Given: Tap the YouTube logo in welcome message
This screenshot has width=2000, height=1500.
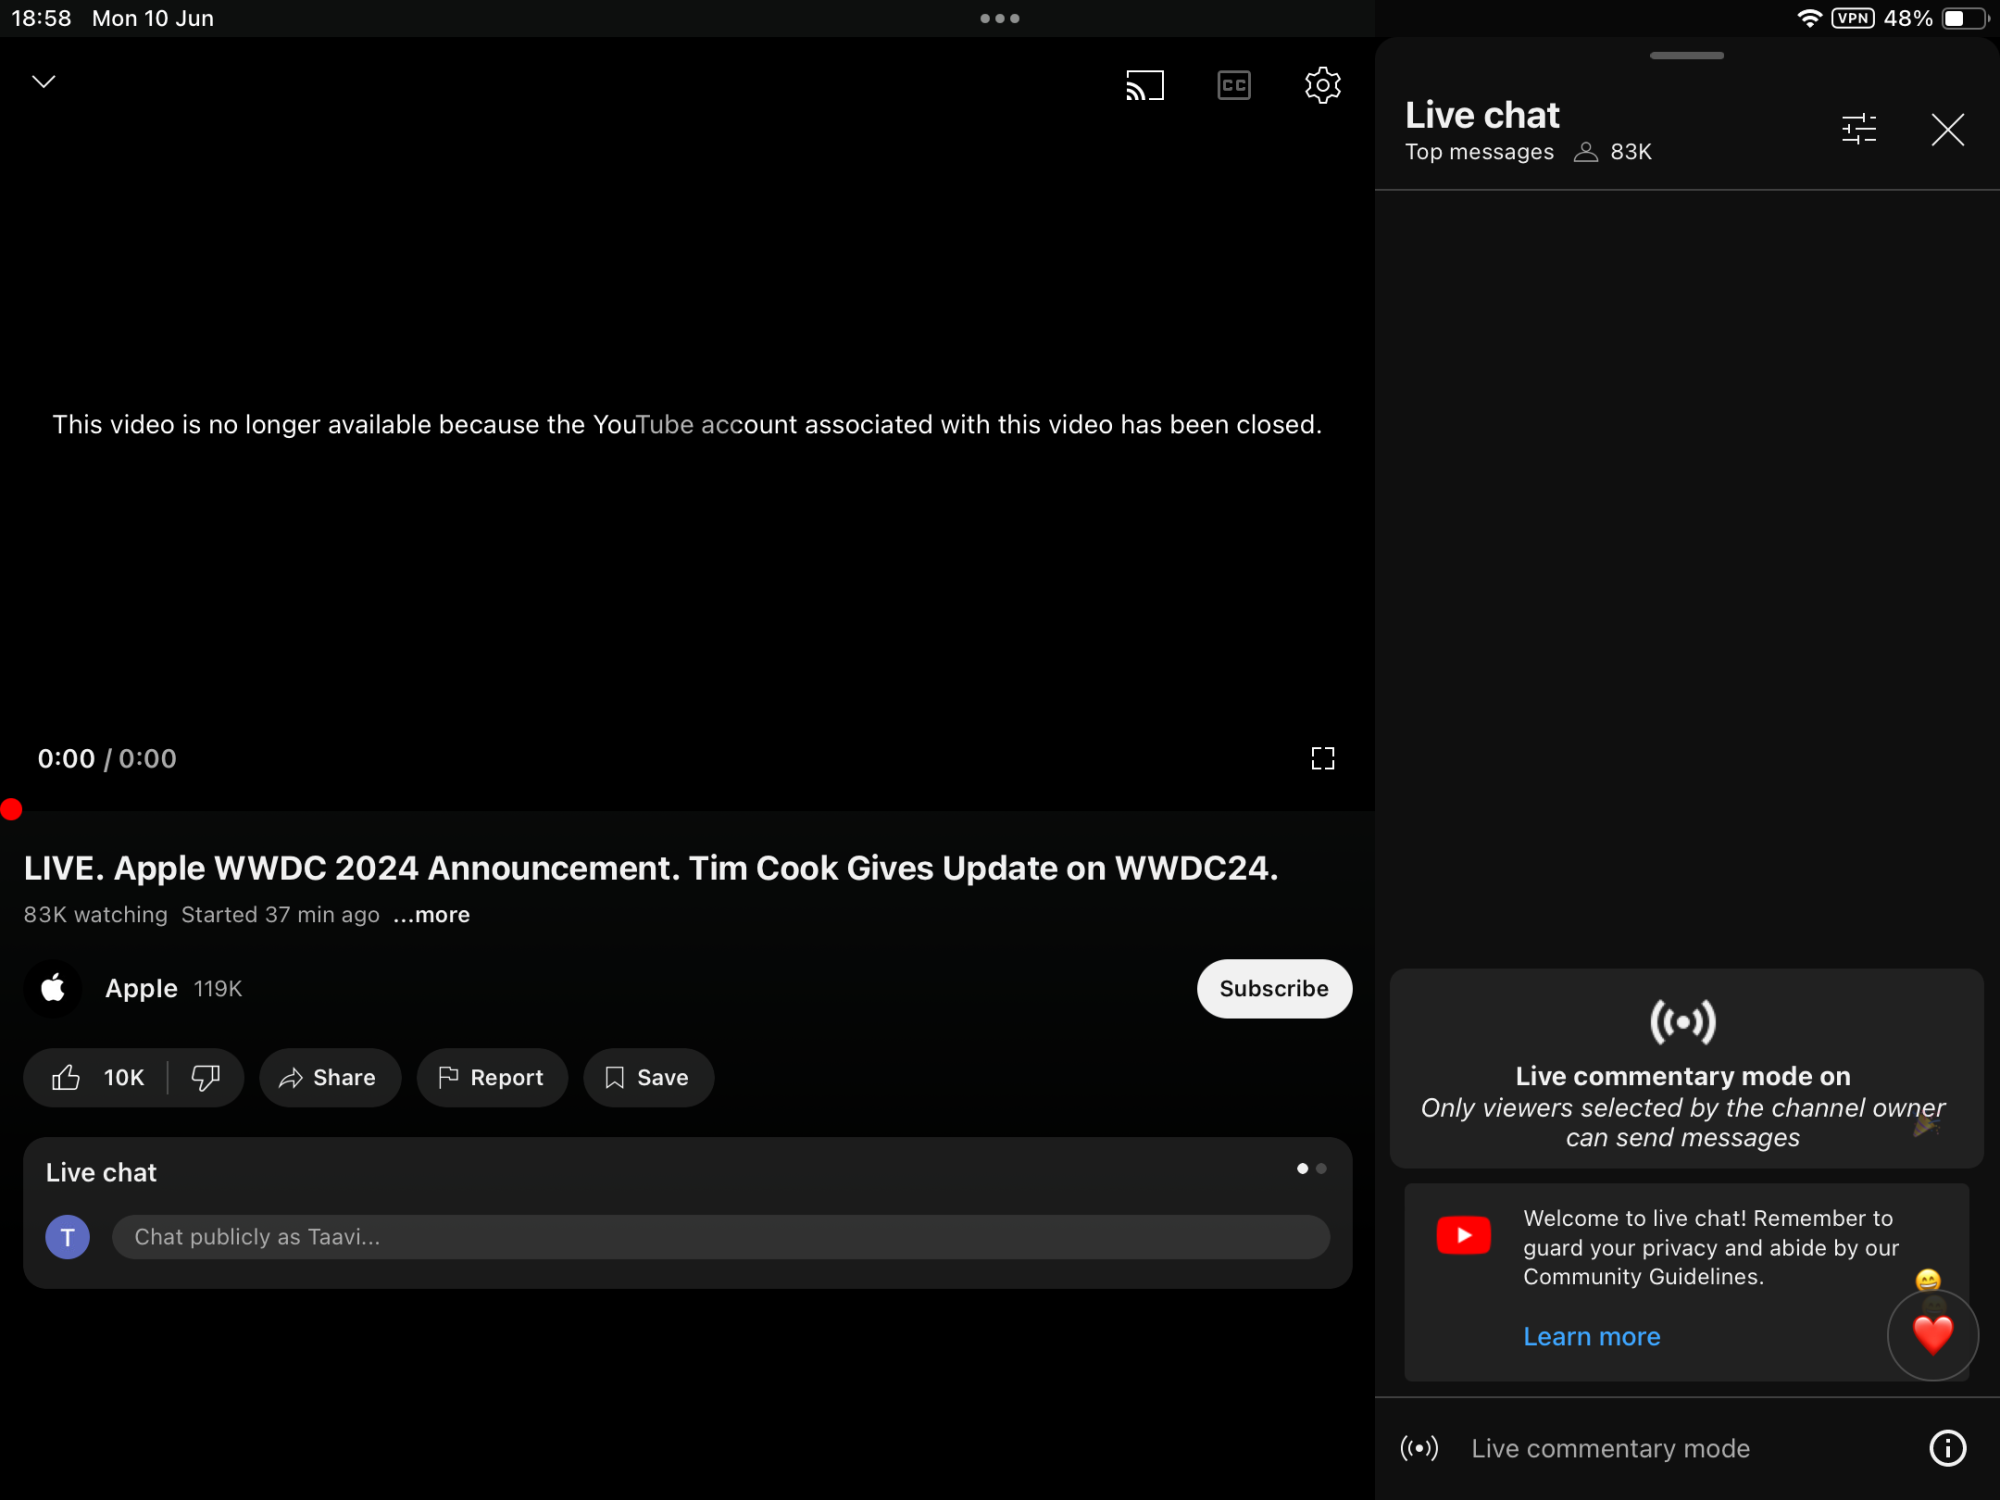Looking at the screenshot, I should pyautogui.click(x=1463, y=1235).
